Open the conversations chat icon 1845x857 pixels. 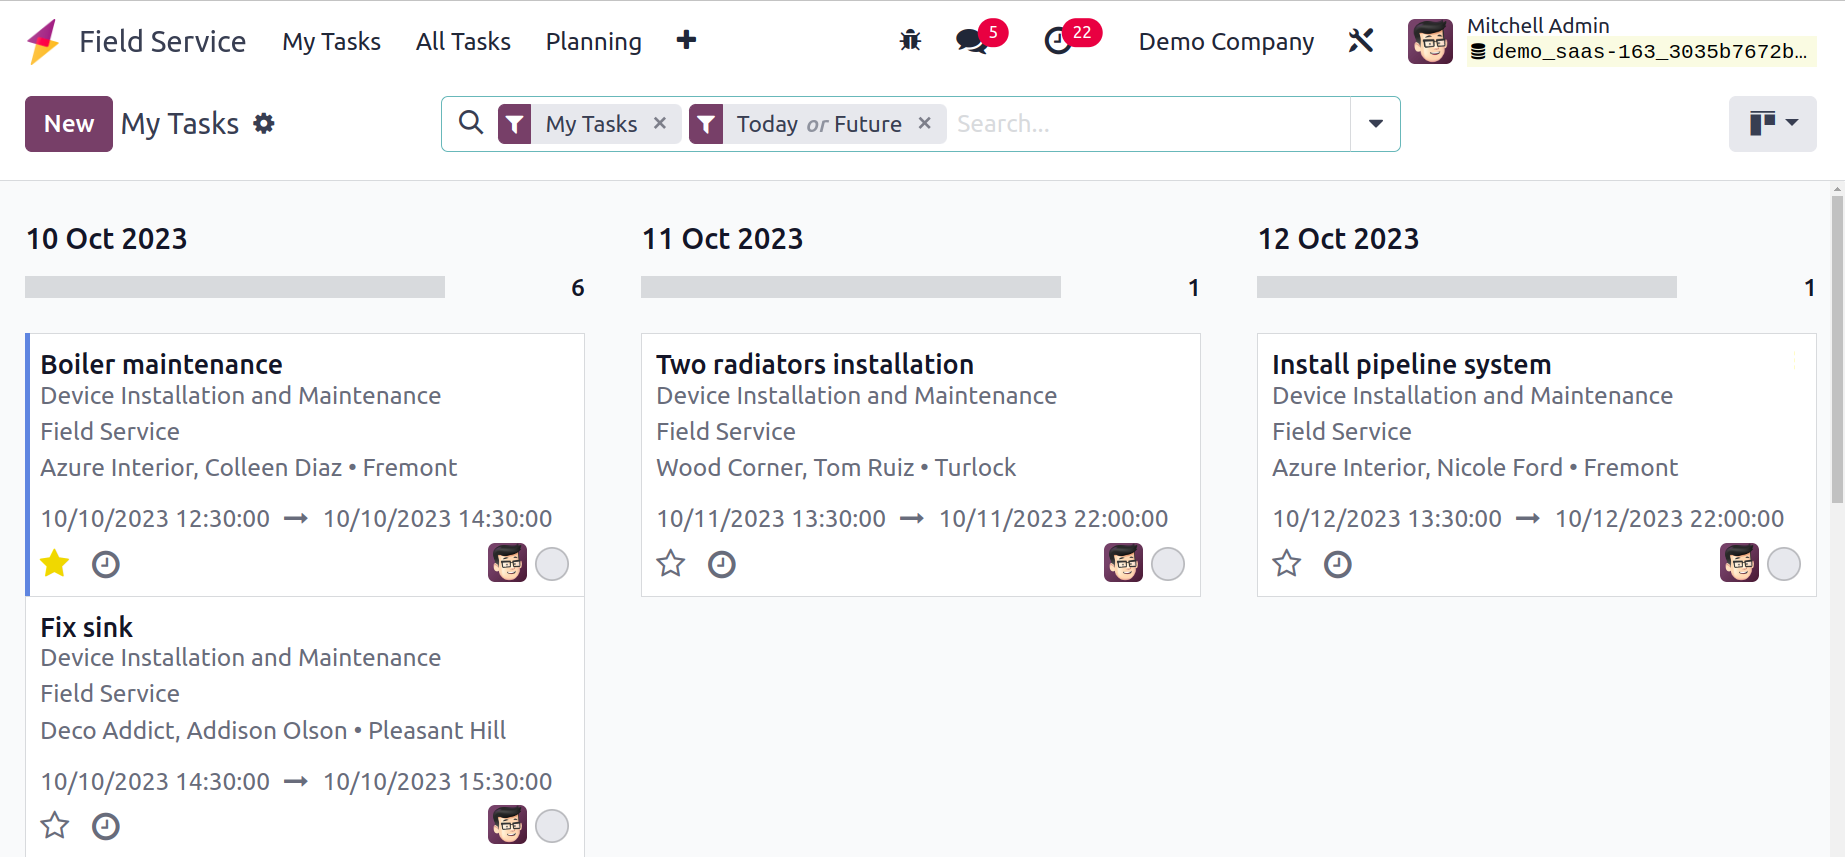(970, 41)
